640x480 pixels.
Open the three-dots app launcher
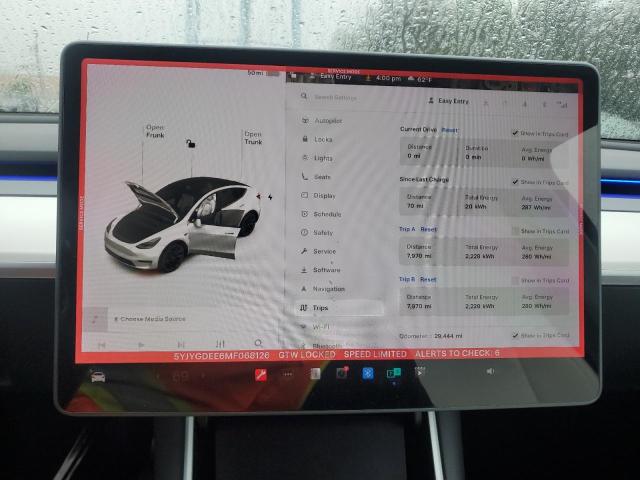[x=288, y=374]
